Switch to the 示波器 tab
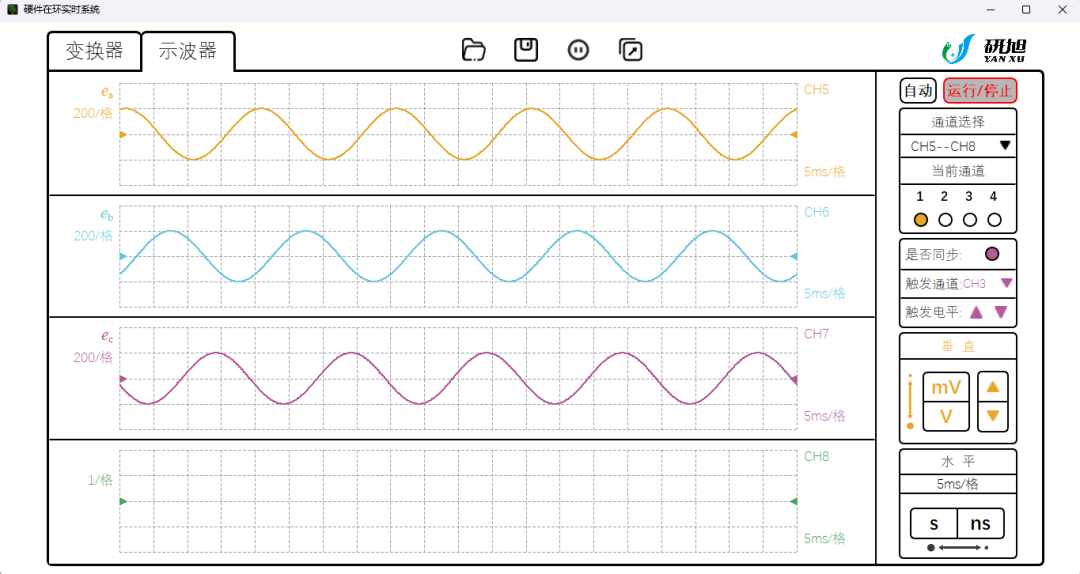1080x574 pixels. click(188, 51)
